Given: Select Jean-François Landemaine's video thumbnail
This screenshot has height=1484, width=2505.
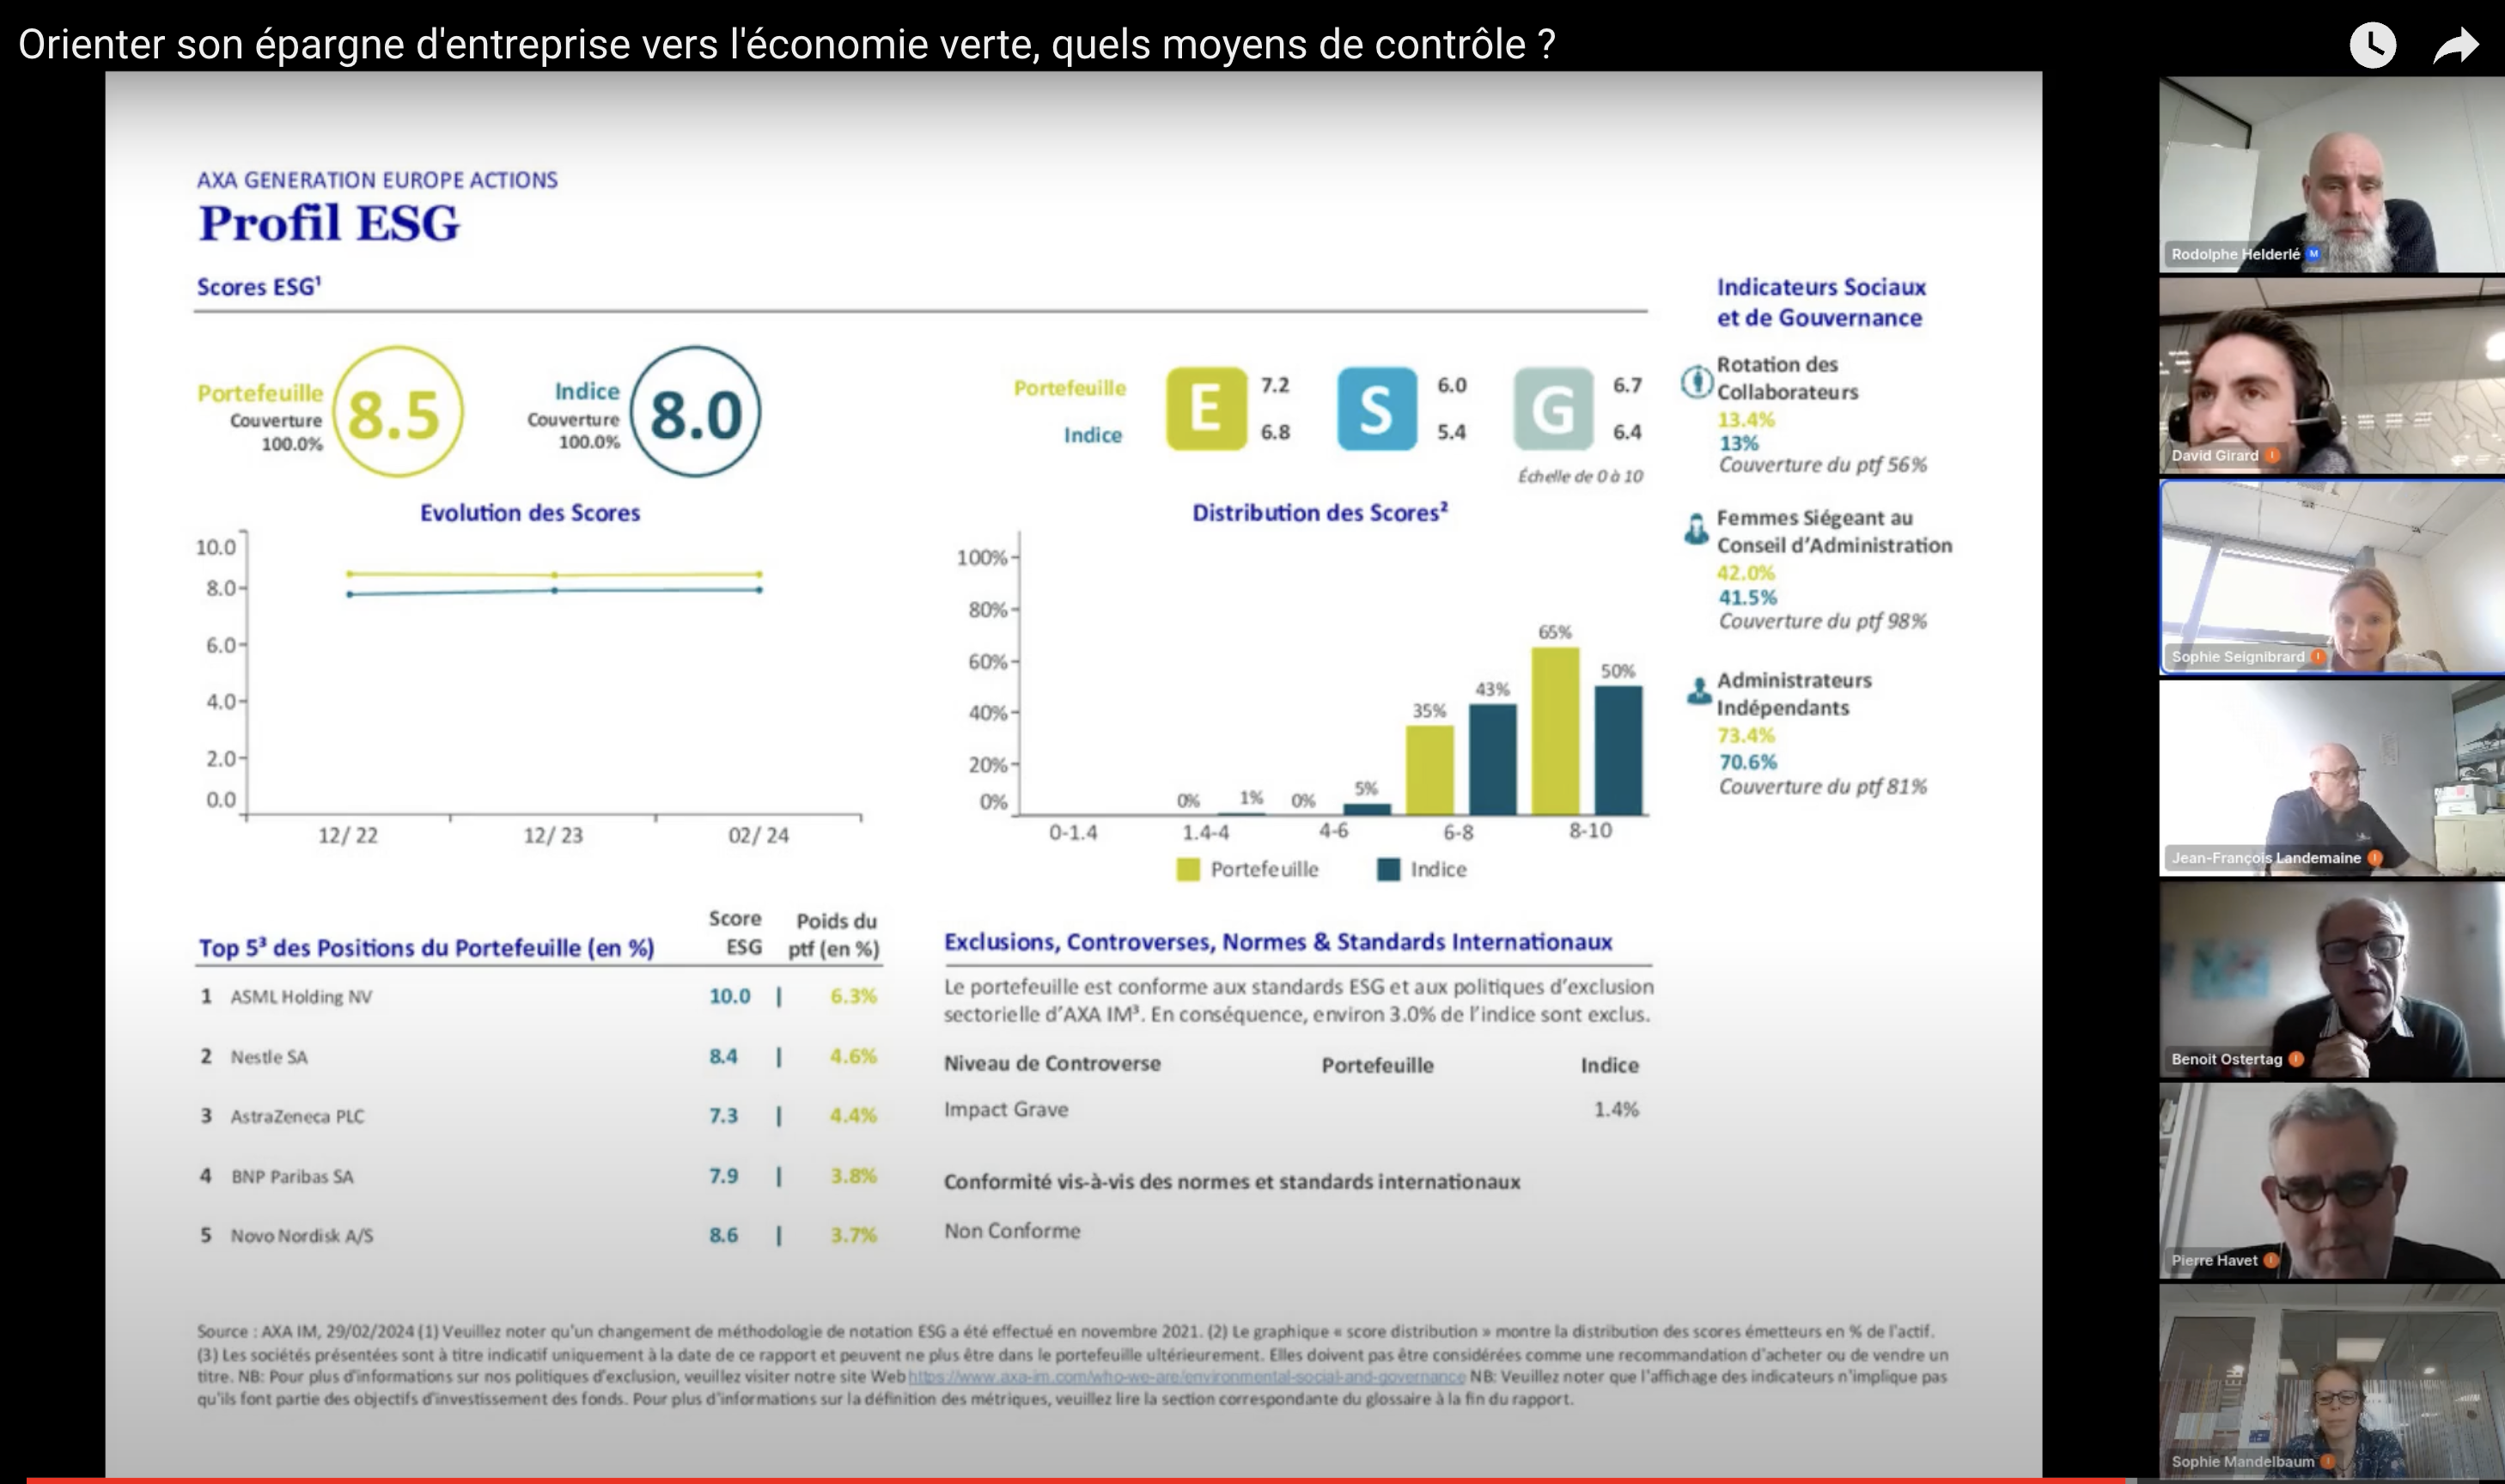Looking at the screenshot, I should [x=2331, y=778].
